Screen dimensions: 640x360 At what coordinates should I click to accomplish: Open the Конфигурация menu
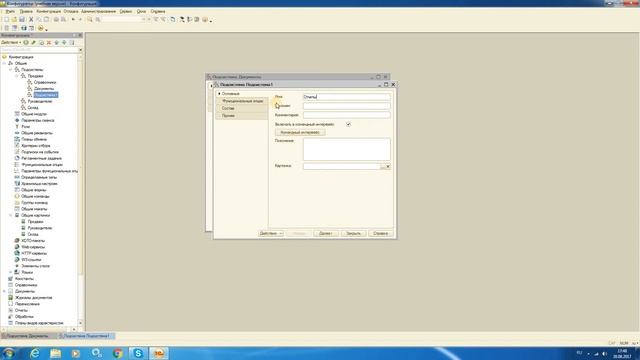point(48,11)
